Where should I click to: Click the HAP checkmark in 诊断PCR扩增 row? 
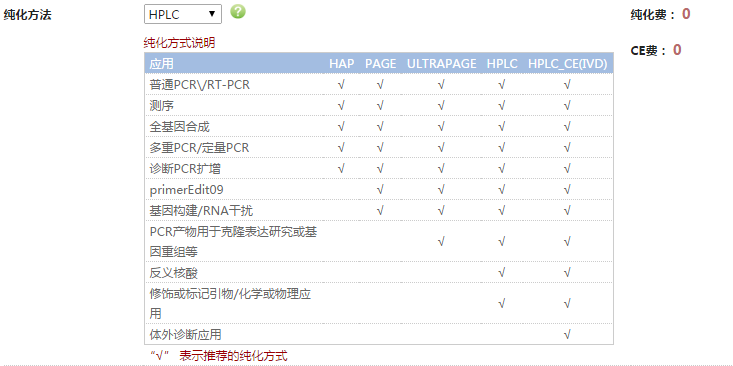341,169
